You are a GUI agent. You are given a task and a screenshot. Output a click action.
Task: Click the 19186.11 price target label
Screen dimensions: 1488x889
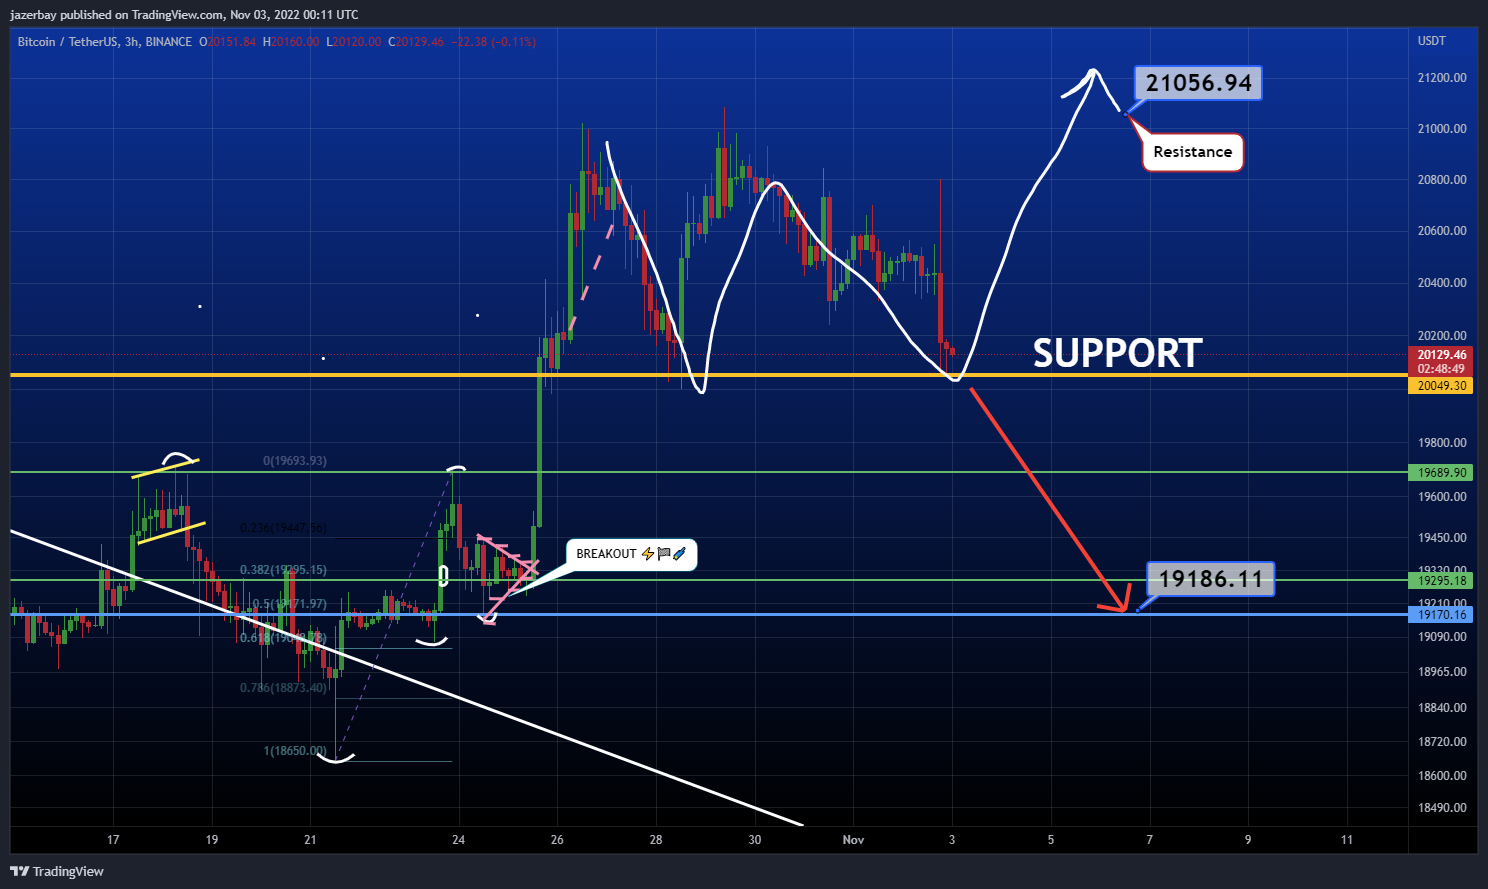point(1211,579)
